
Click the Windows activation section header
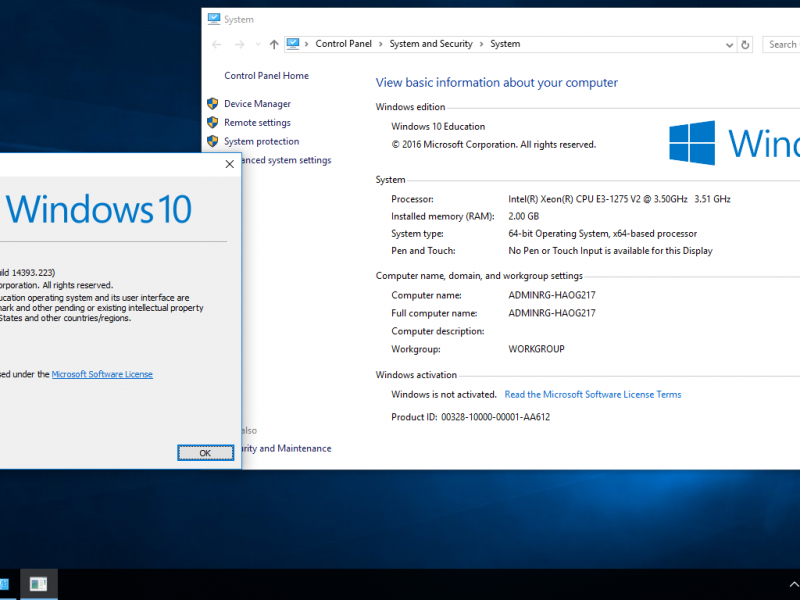pyautogui.click(x=416, y=374)
